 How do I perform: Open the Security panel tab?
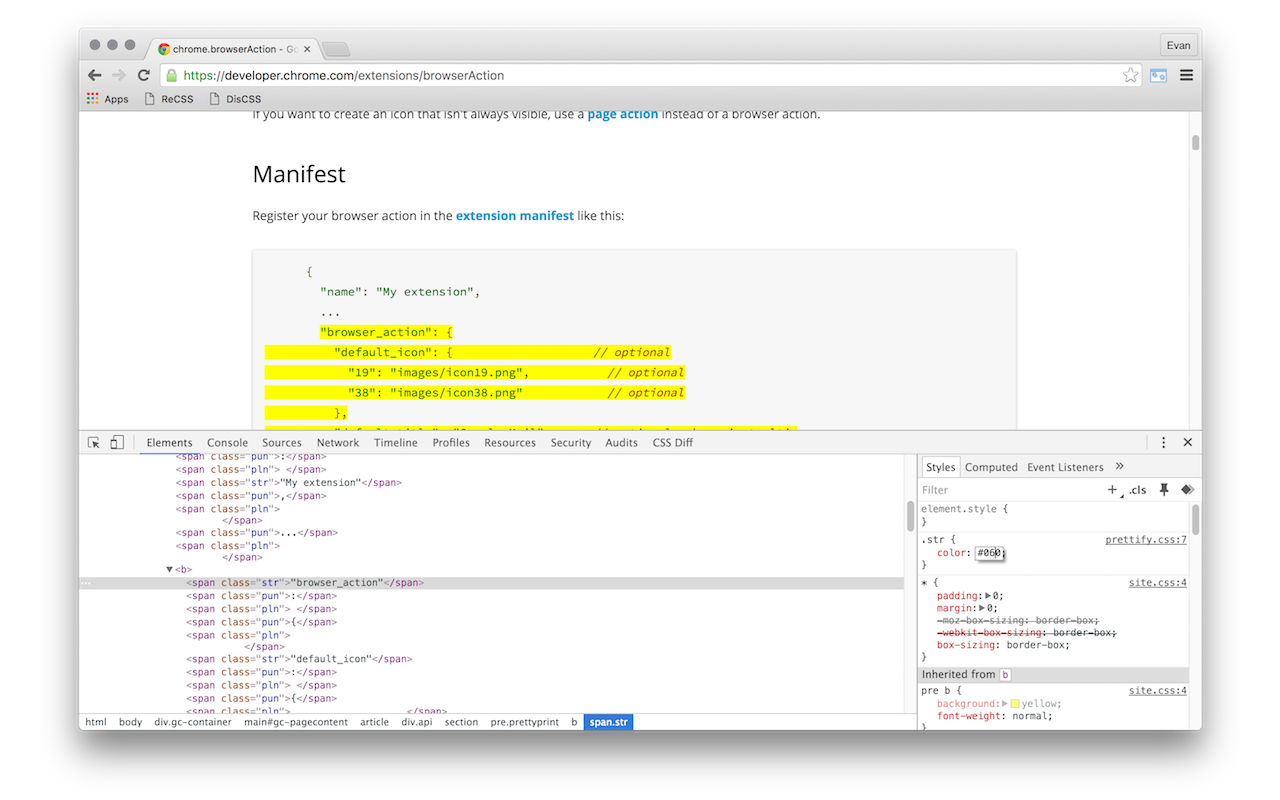pyautogui.click(x=571, y=442)
